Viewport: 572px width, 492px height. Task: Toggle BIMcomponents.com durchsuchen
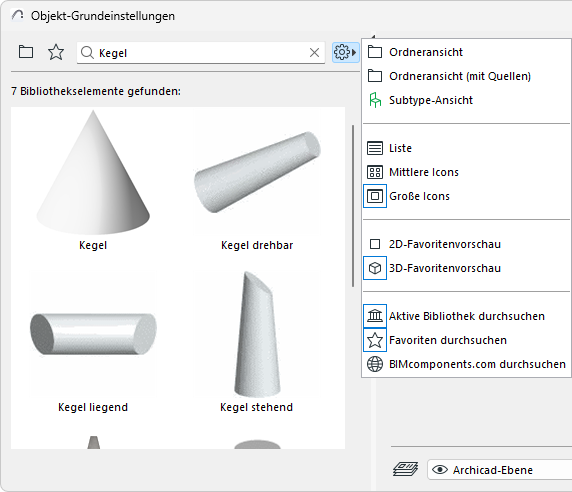(466, 364)
